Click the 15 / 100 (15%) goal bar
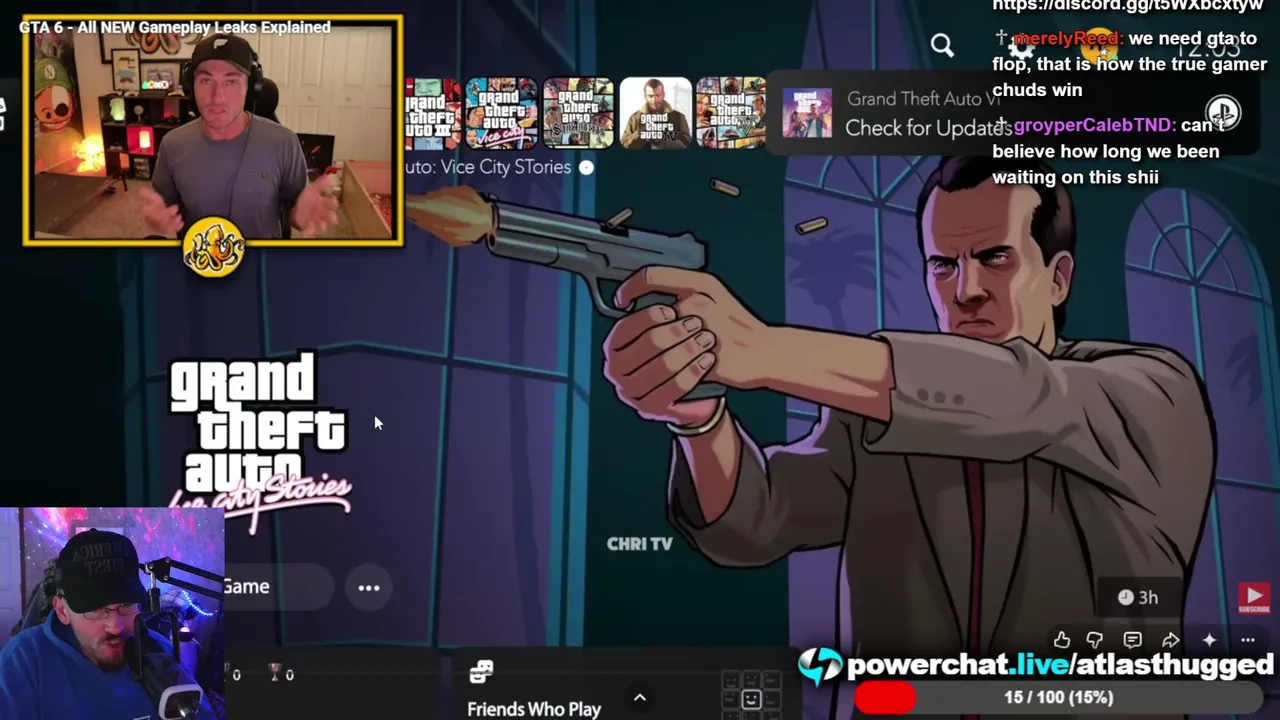The height and width of the screenshot is (720, 1280). click(1058, 698)
